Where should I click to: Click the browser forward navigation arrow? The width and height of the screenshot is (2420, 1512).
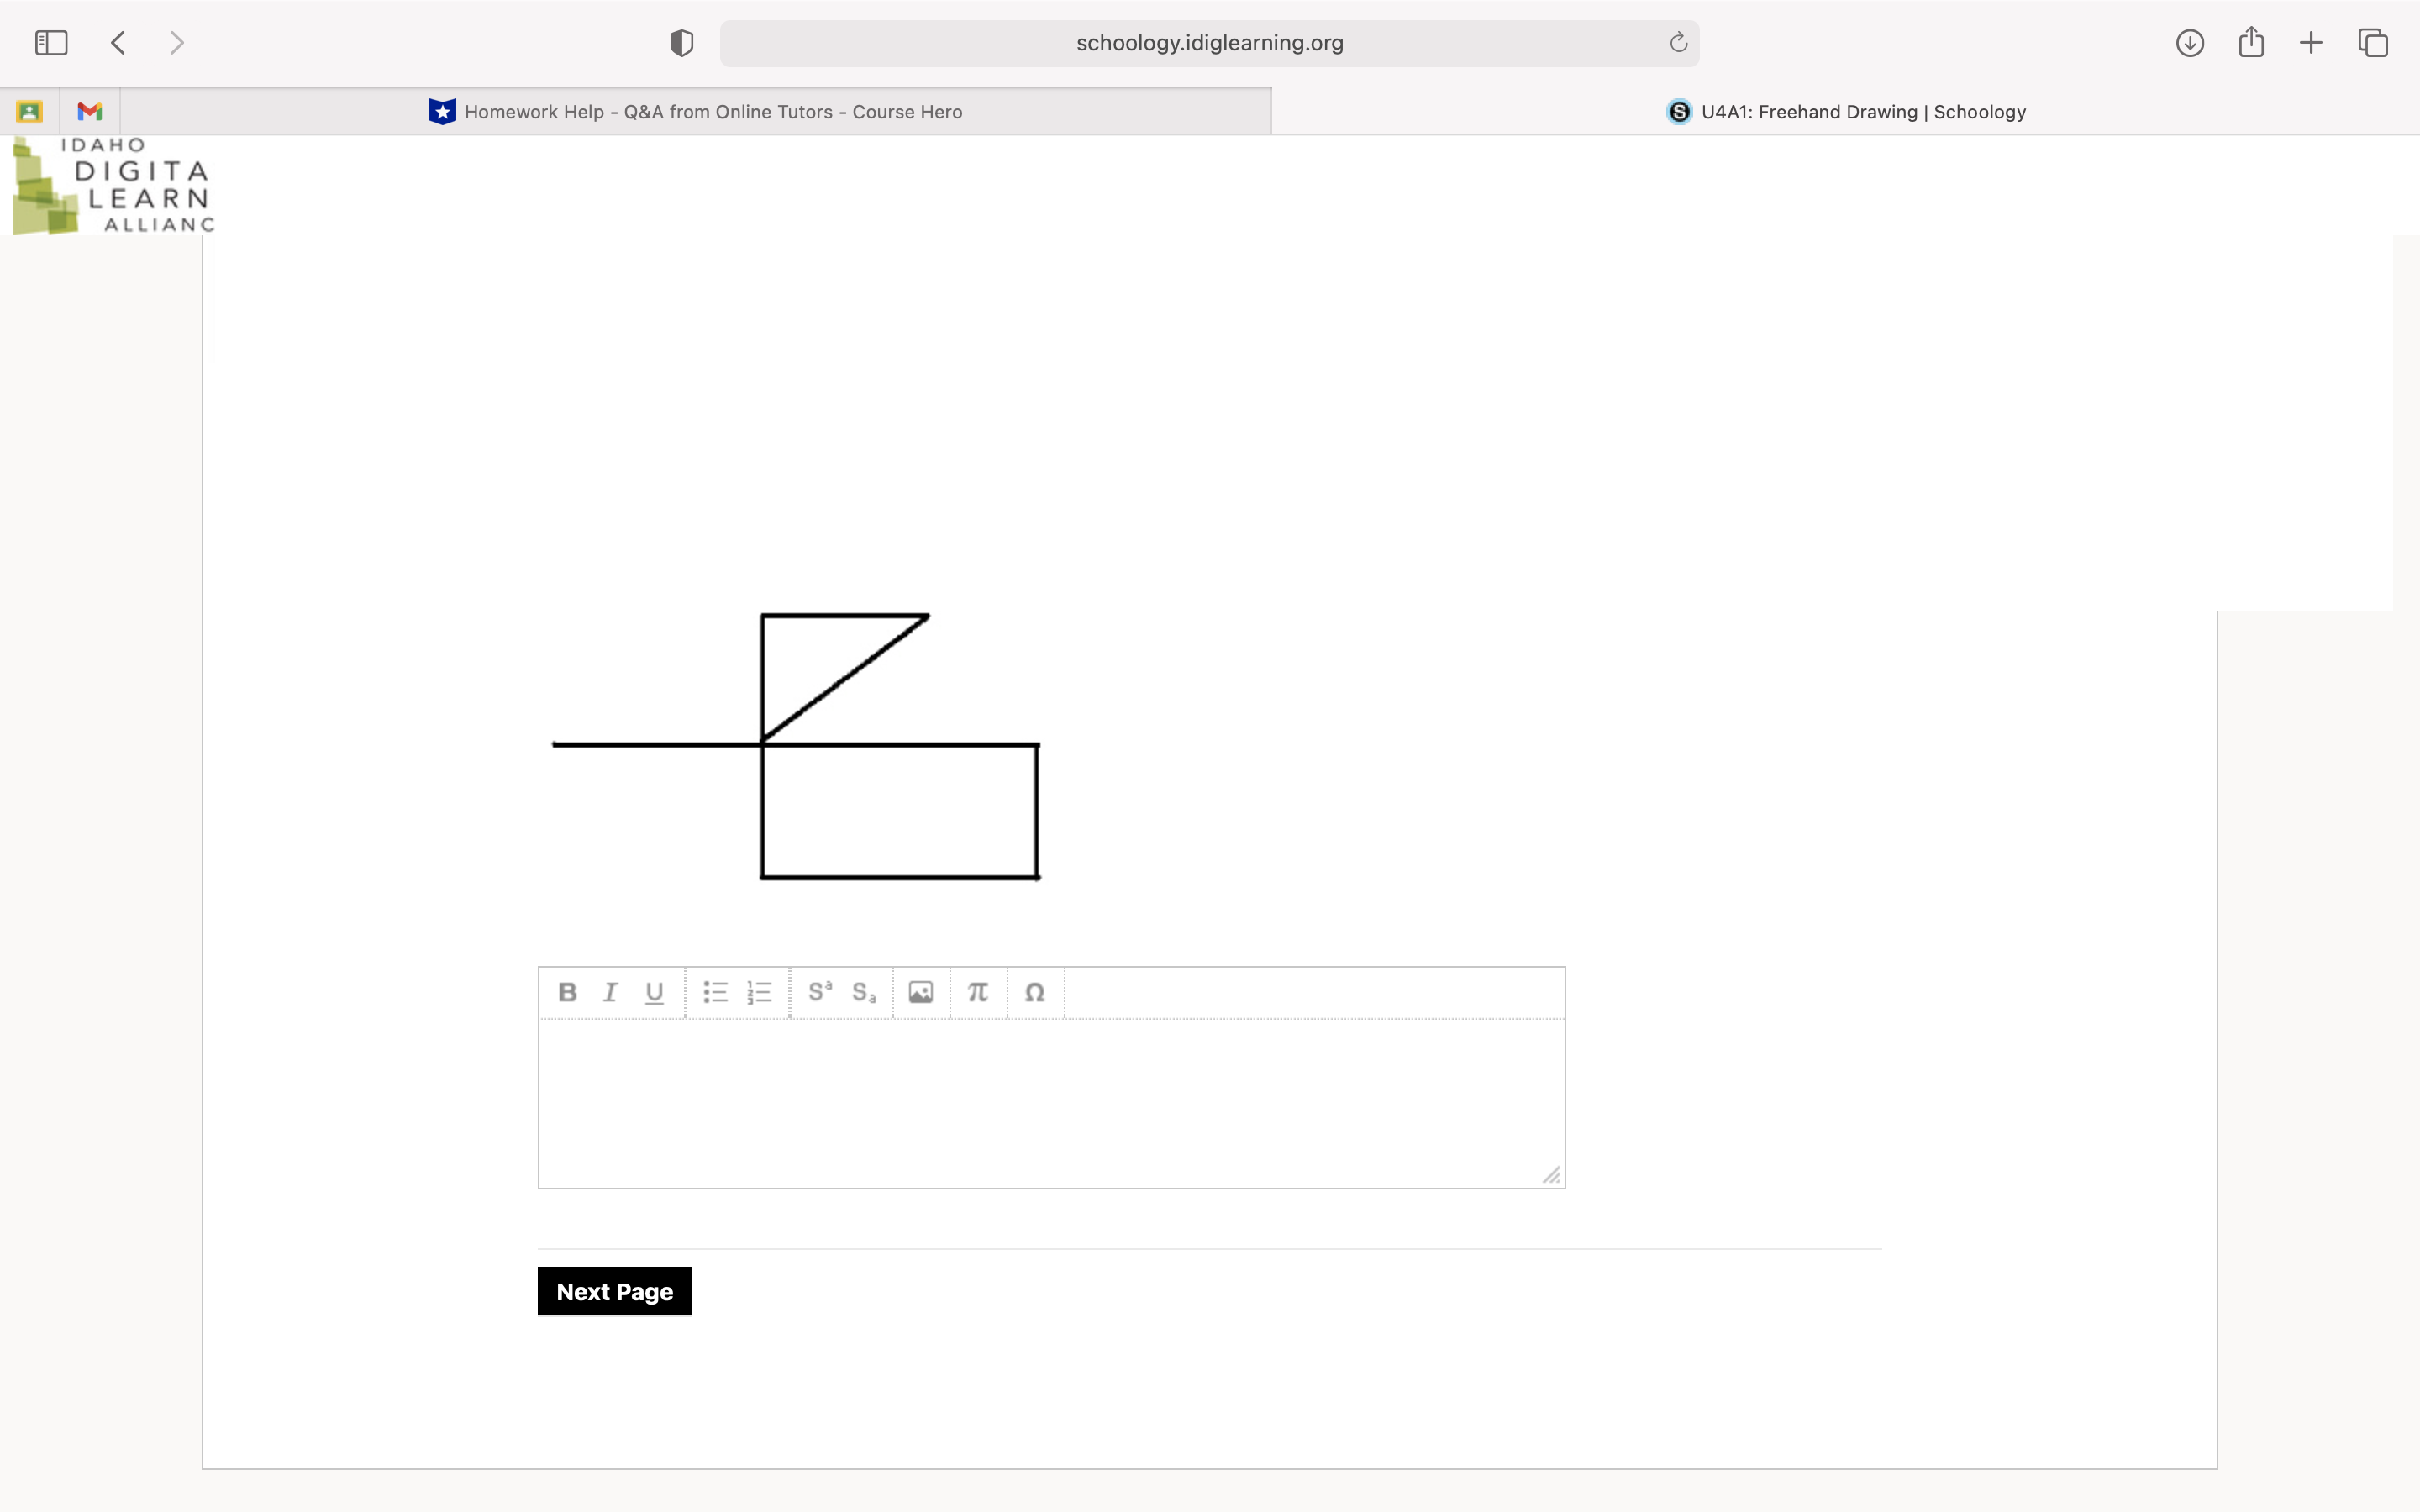(x=176, y=40)
